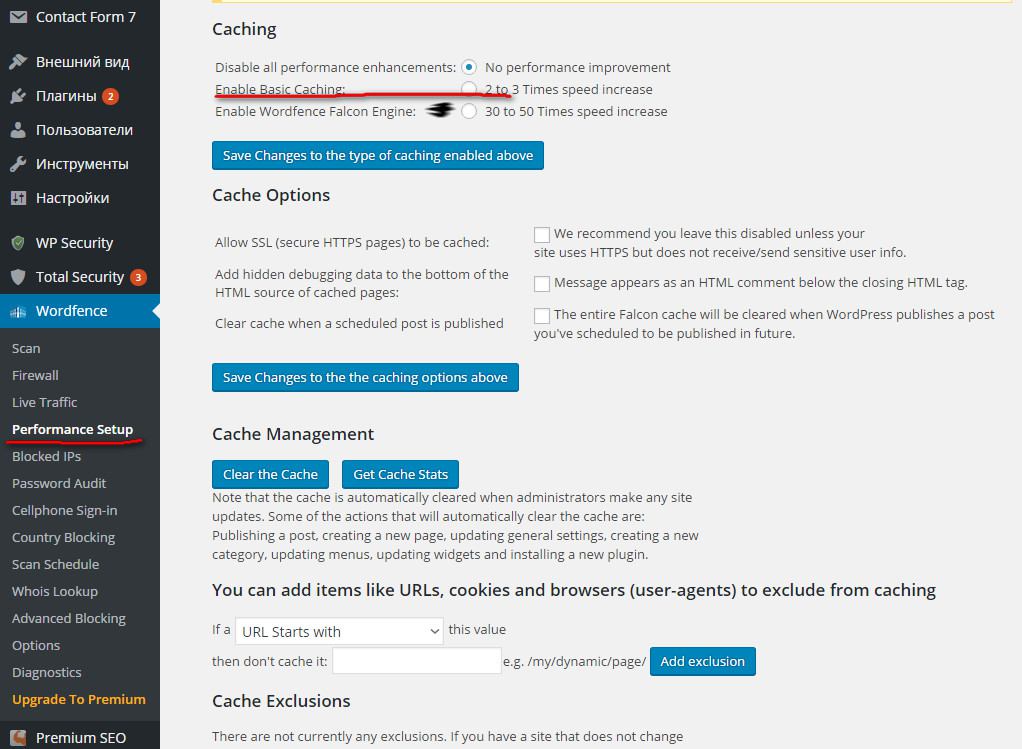Click the Total Security shield icon

point(18,277)
